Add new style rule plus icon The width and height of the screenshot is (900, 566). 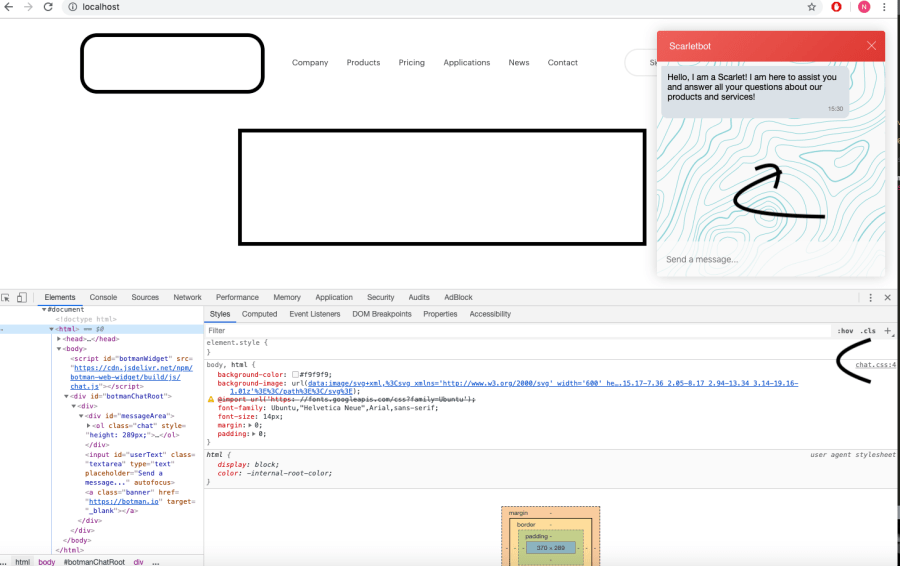point(887,331)
